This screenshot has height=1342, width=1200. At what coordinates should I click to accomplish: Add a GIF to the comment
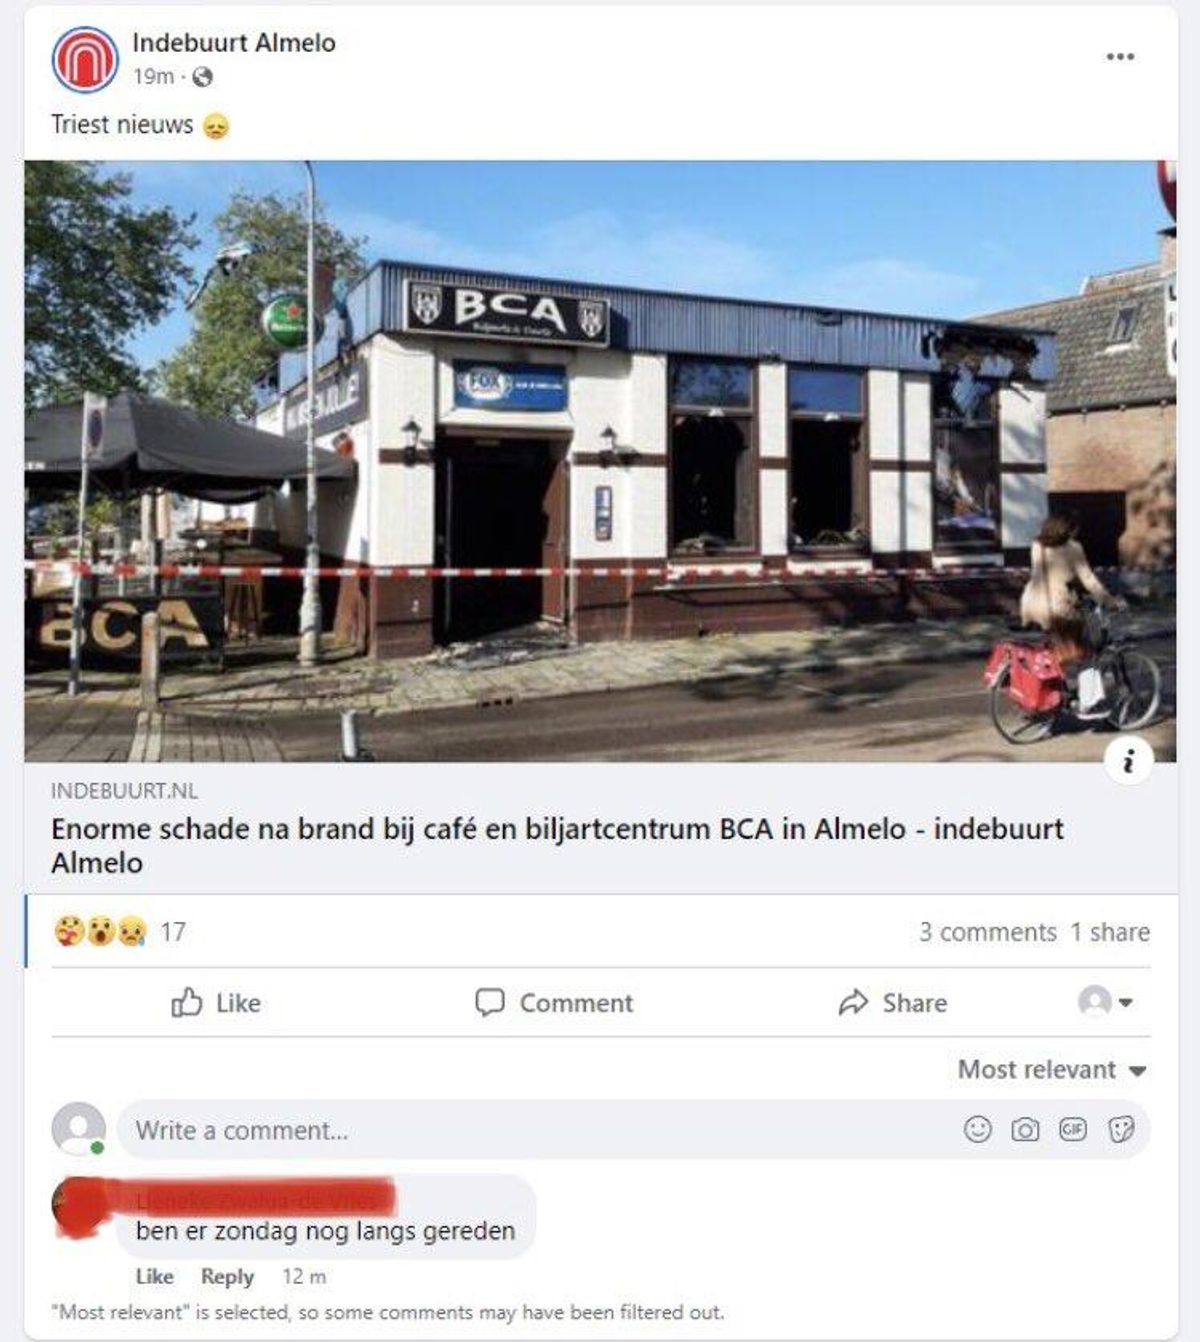tap(1073, 1130)
